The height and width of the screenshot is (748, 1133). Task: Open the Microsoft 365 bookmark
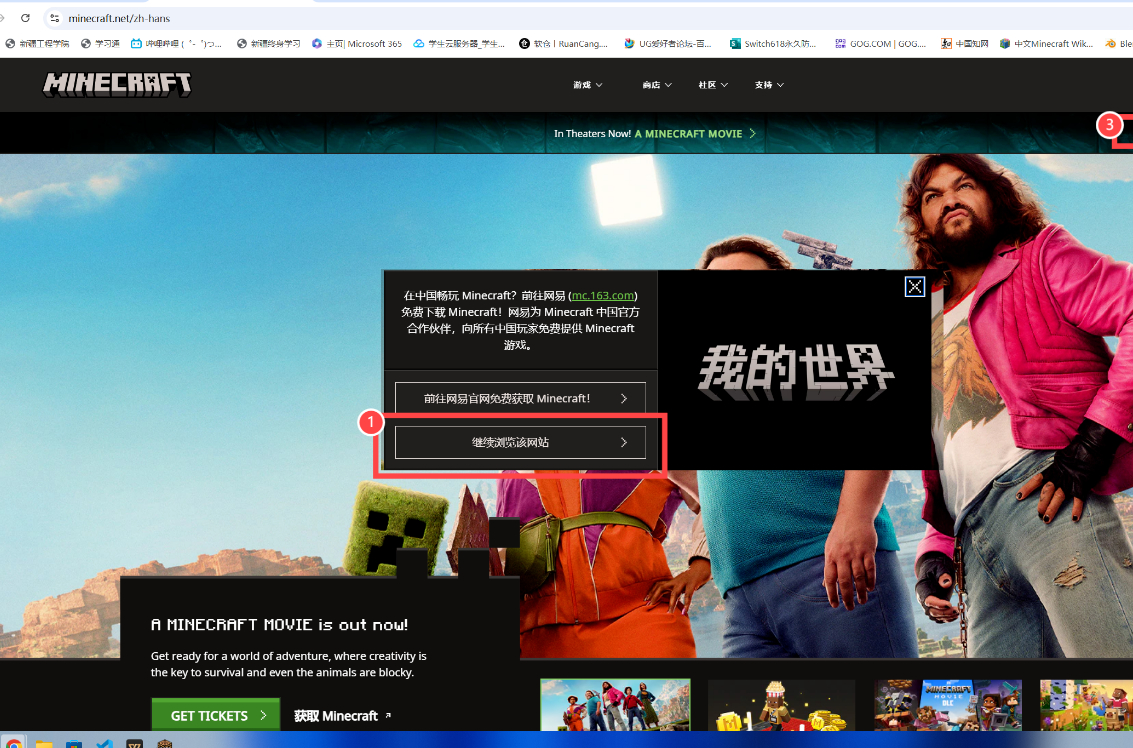click(x=356, y=43)
